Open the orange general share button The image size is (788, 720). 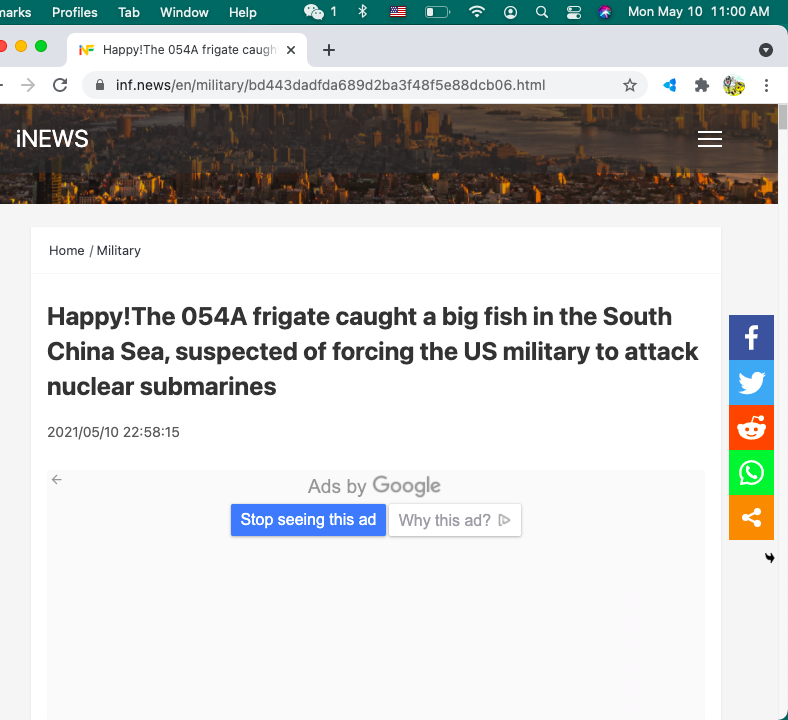click(751, 518)
